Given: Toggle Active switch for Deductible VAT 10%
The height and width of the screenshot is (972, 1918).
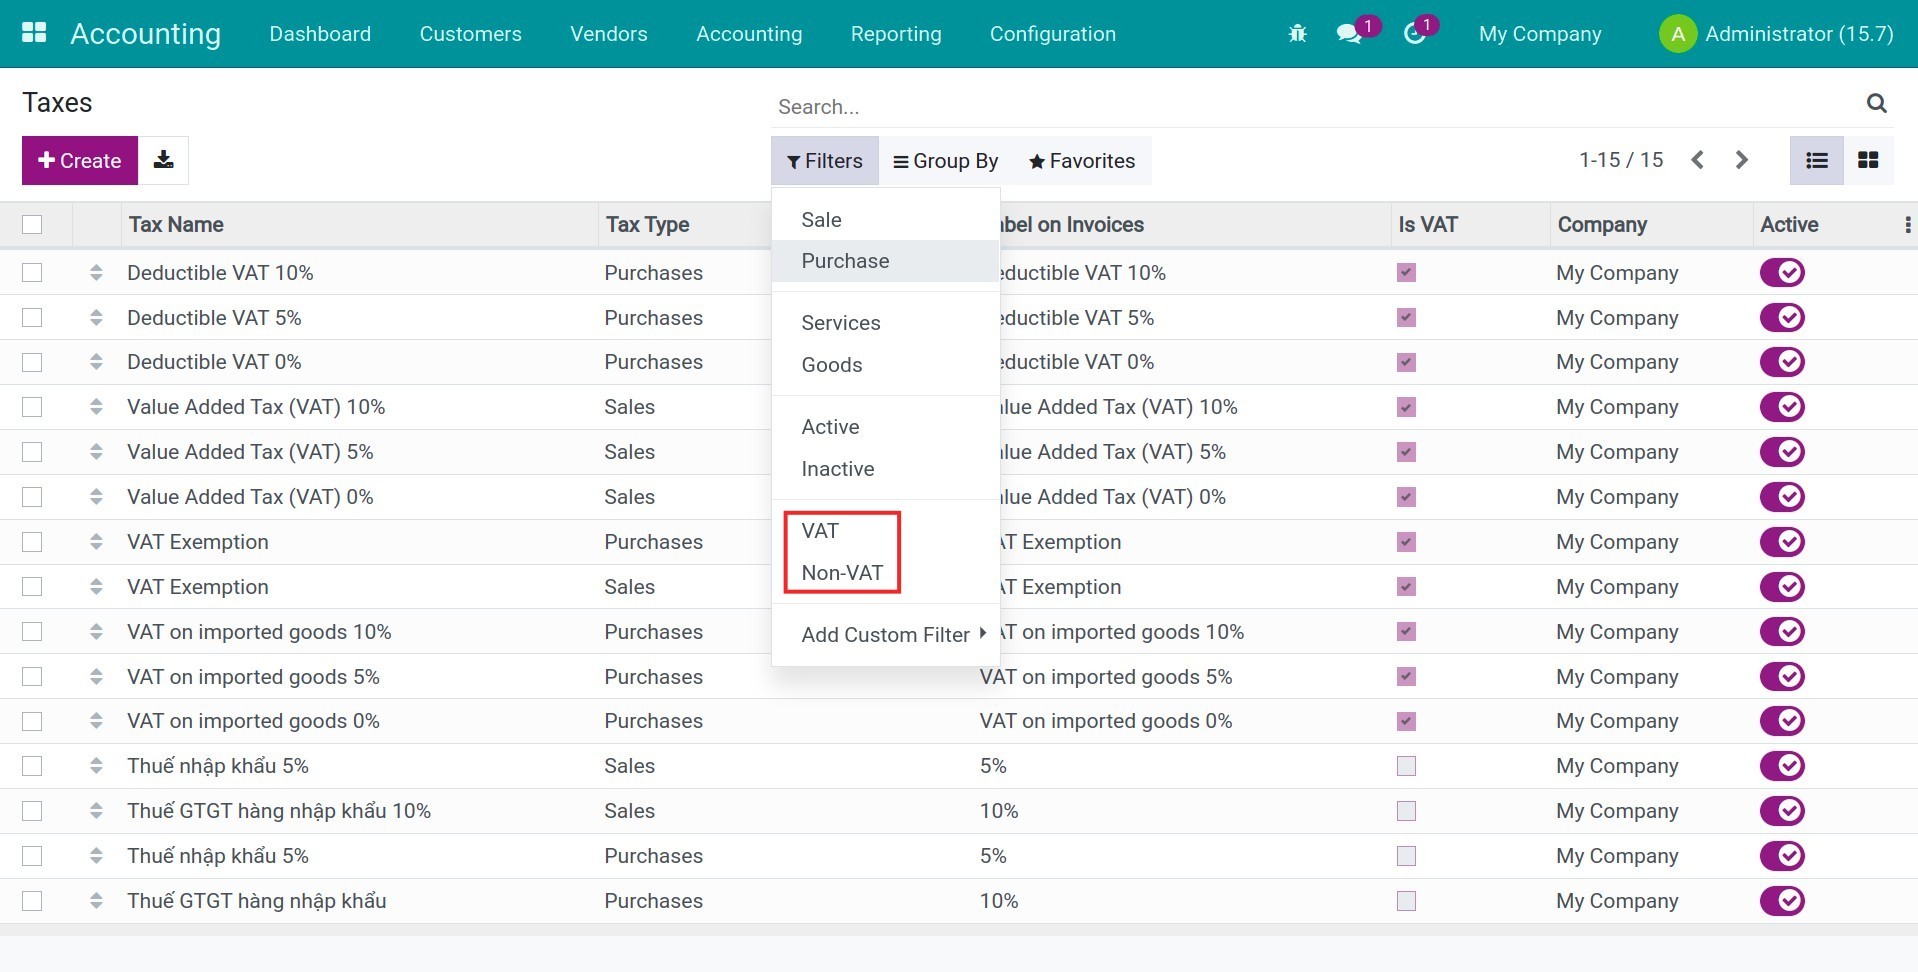Looking at the screenshot, I should click(1781, 272).
